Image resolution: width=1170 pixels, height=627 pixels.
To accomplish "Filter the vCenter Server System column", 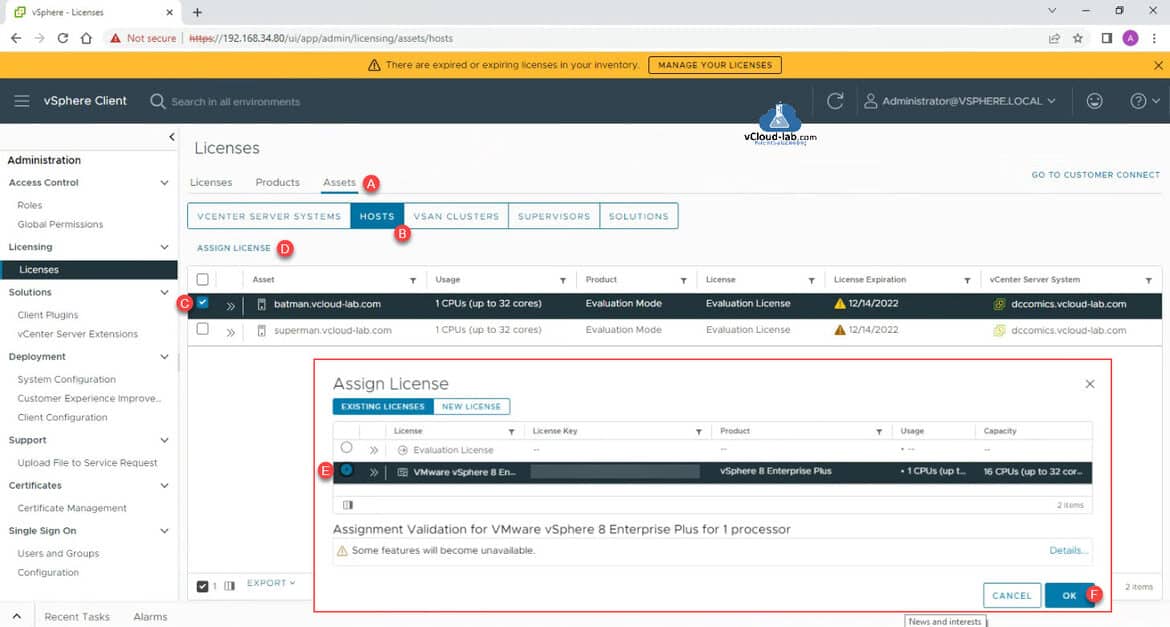I will click(1148, 281).
